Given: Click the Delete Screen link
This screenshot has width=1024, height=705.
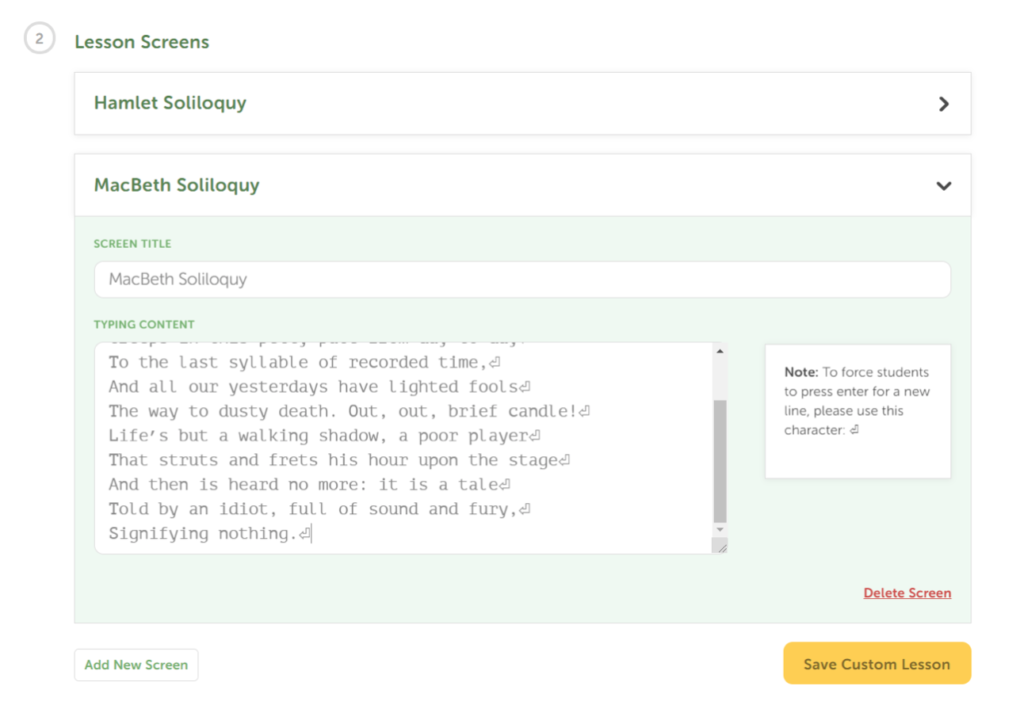Looking at the screenshot, I should click(x=907, y=593).
